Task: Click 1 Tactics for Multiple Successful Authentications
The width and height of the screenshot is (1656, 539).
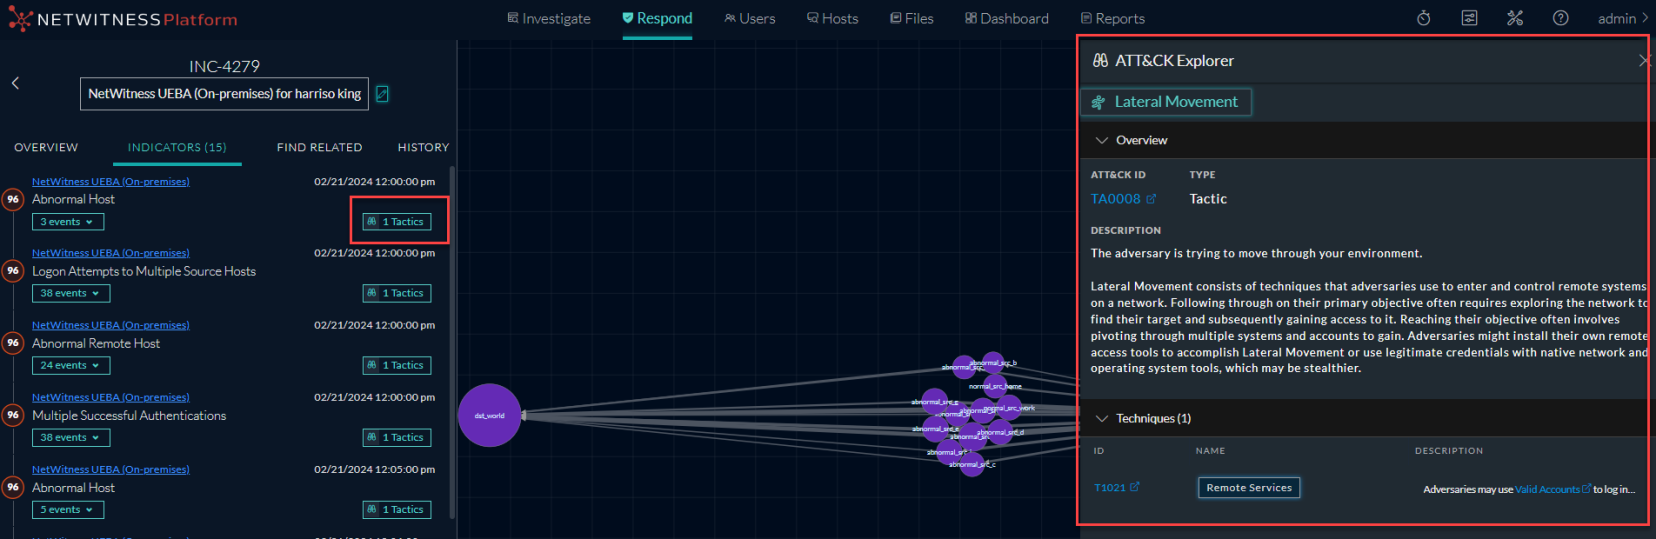Action: (x=397, y=437)
